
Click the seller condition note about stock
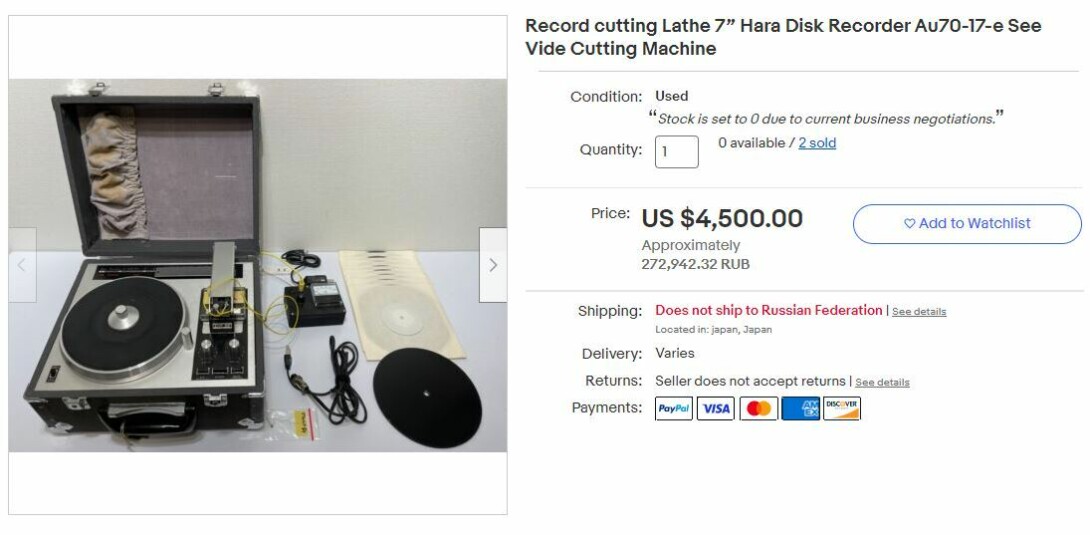pyautogui.click(x=826, y=118)
